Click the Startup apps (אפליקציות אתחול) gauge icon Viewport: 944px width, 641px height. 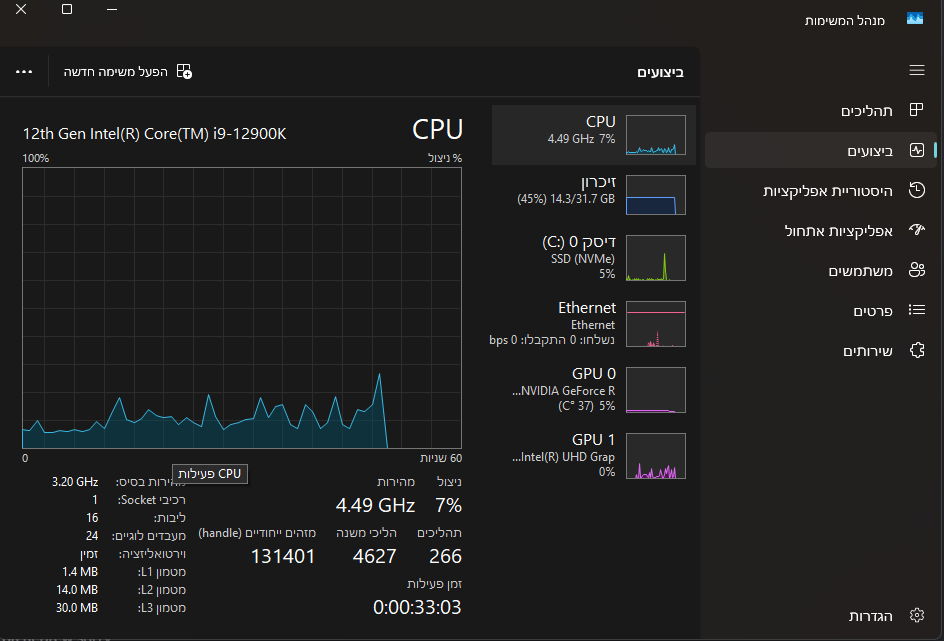click(916, 230)
